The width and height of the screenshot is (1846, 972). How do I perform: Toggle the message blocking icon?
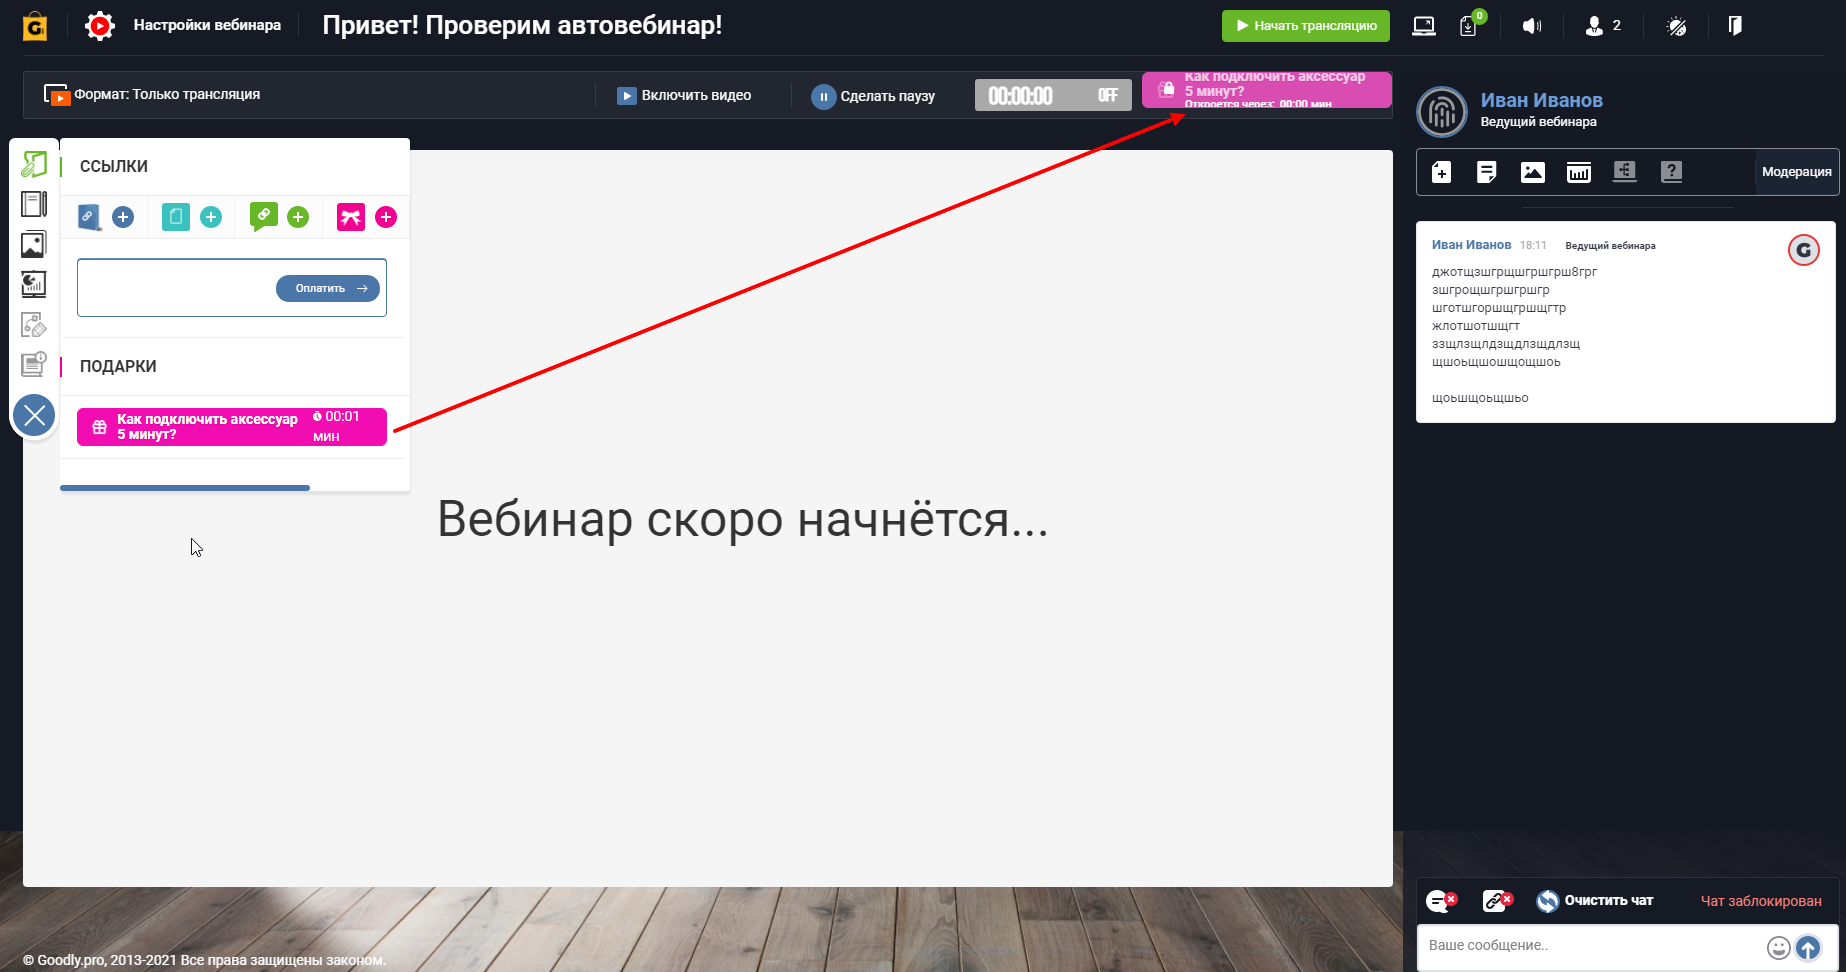tap(1441, 901)
